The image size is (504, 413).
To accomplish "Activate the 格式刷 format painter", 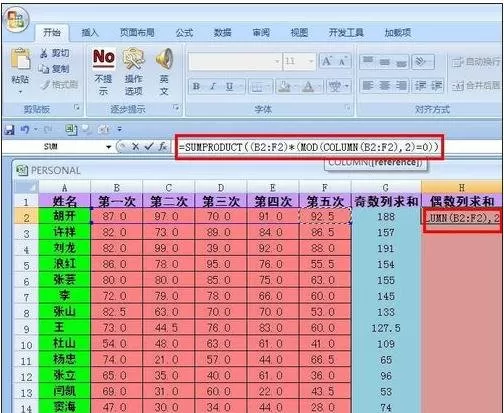I will click(x=59, y=85).
